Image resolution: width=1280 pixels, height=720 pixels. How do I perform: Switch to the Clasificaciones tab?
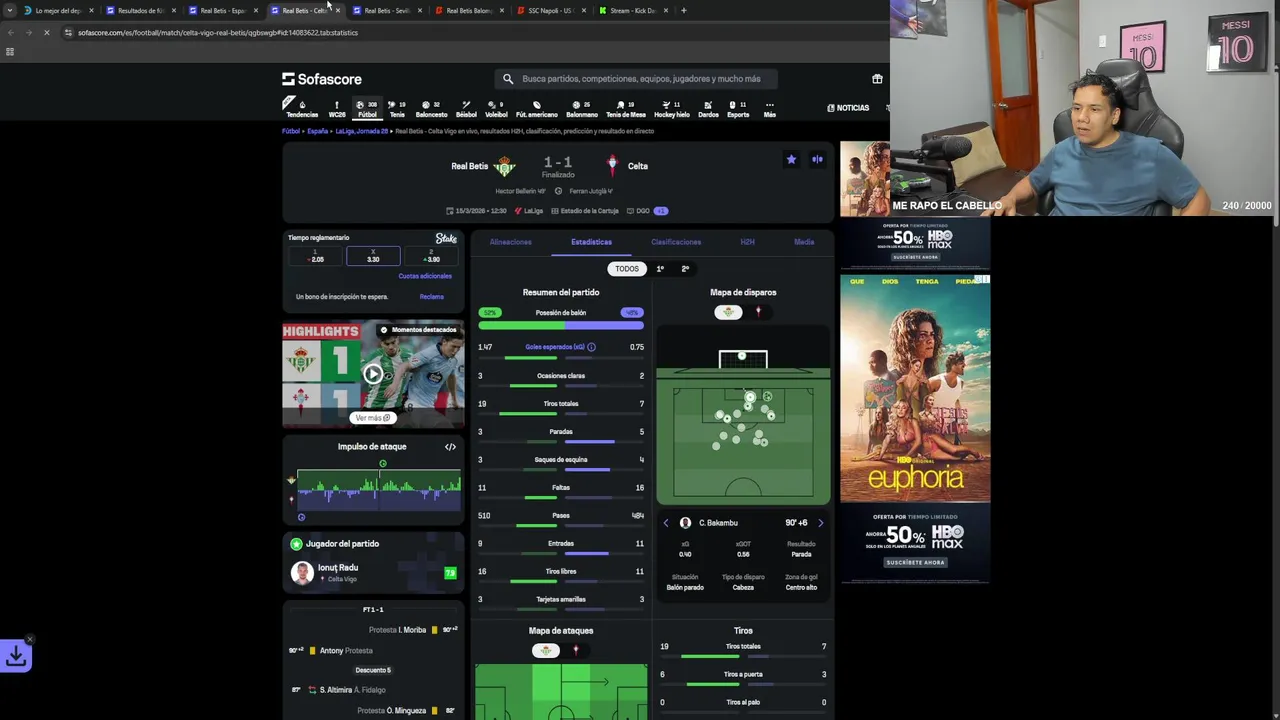point(676,242)
